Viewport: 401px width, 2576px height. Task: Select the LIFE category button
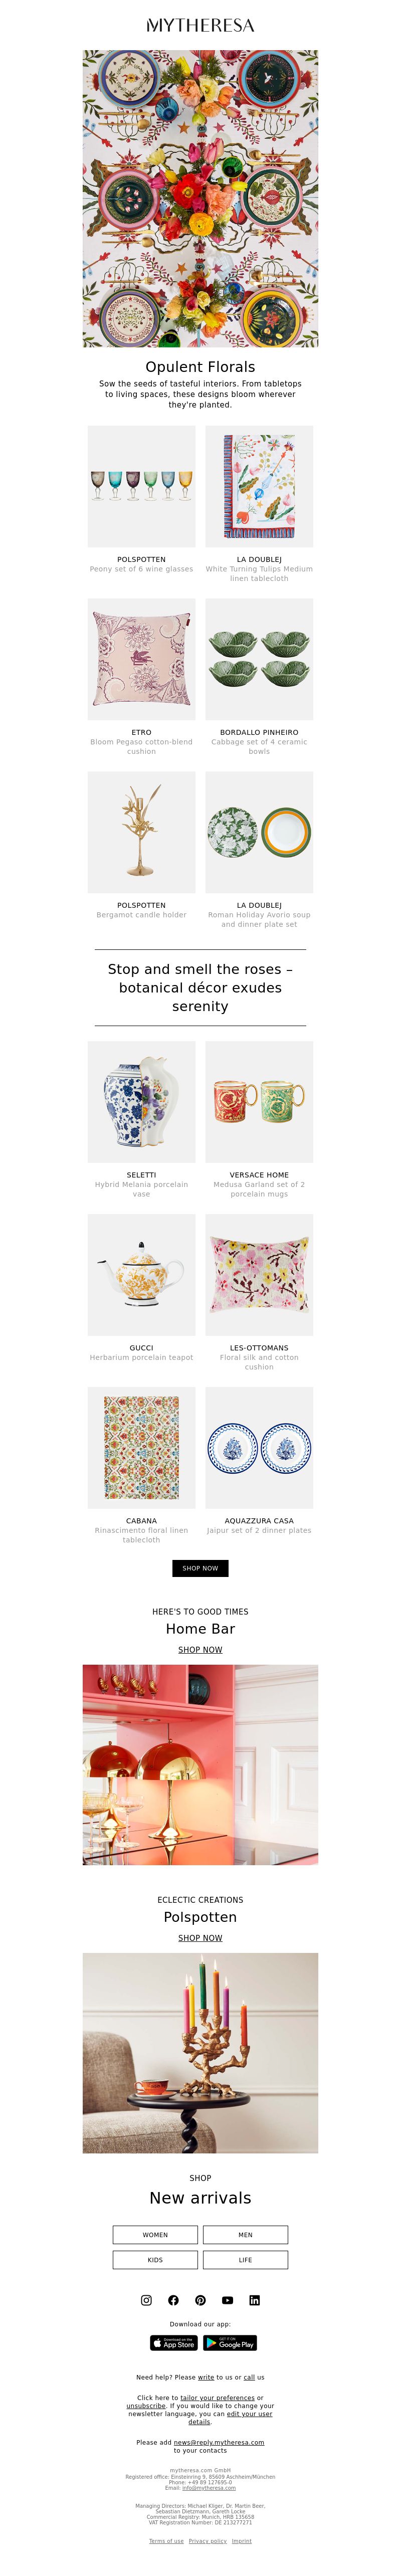tap(245, 2259)
